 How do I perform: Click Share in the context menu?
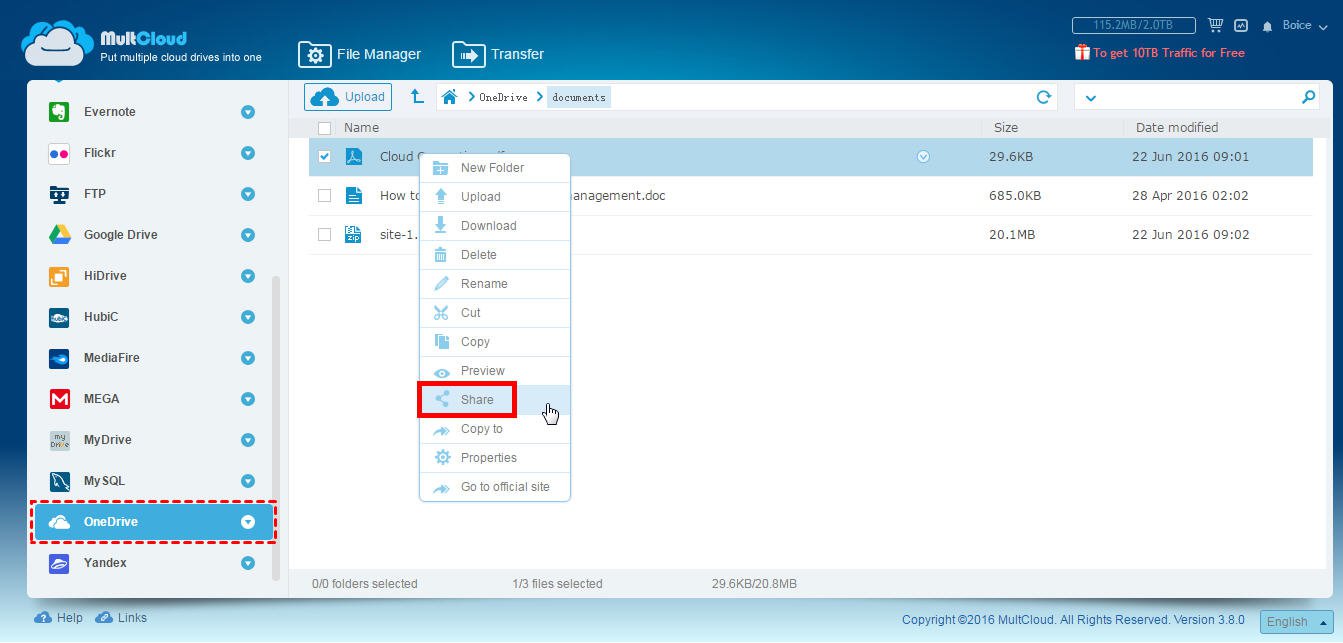(495, 400)
